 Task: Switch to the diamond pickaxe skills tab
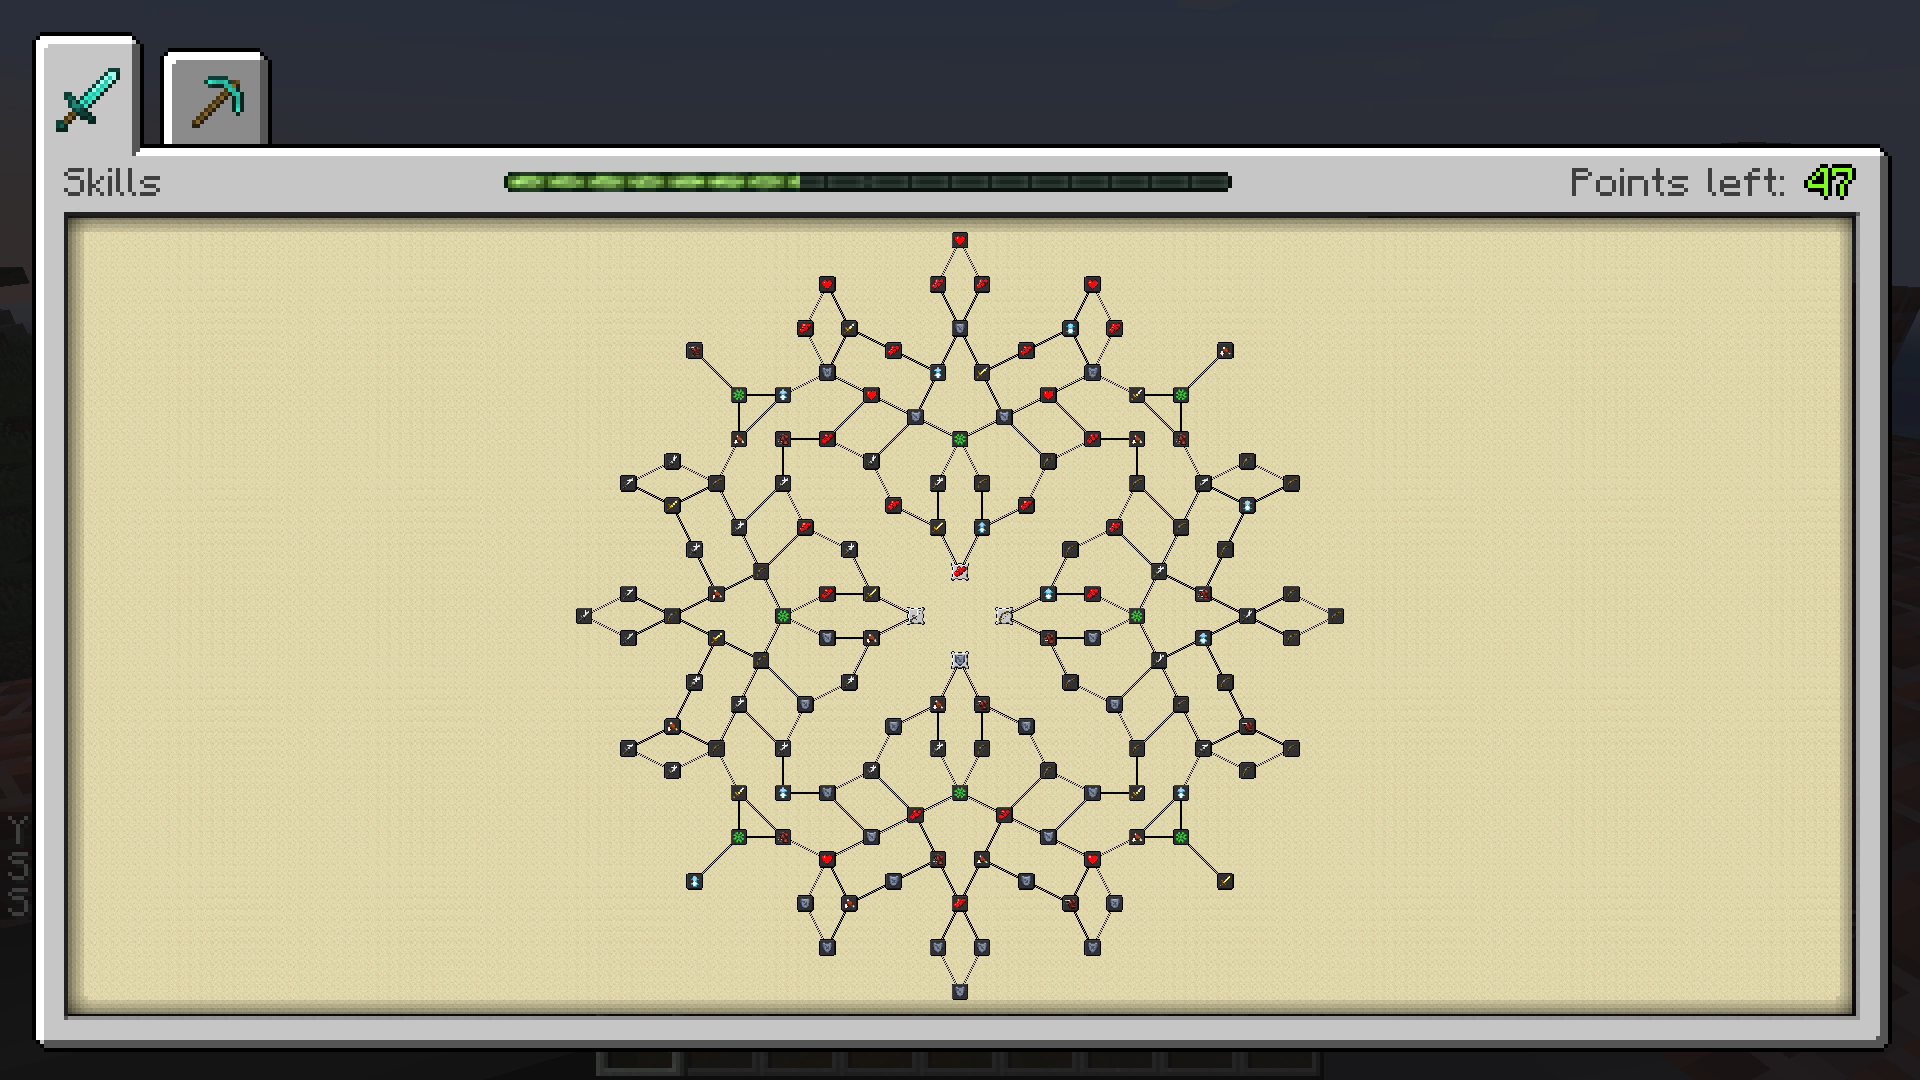coord(216,100)
